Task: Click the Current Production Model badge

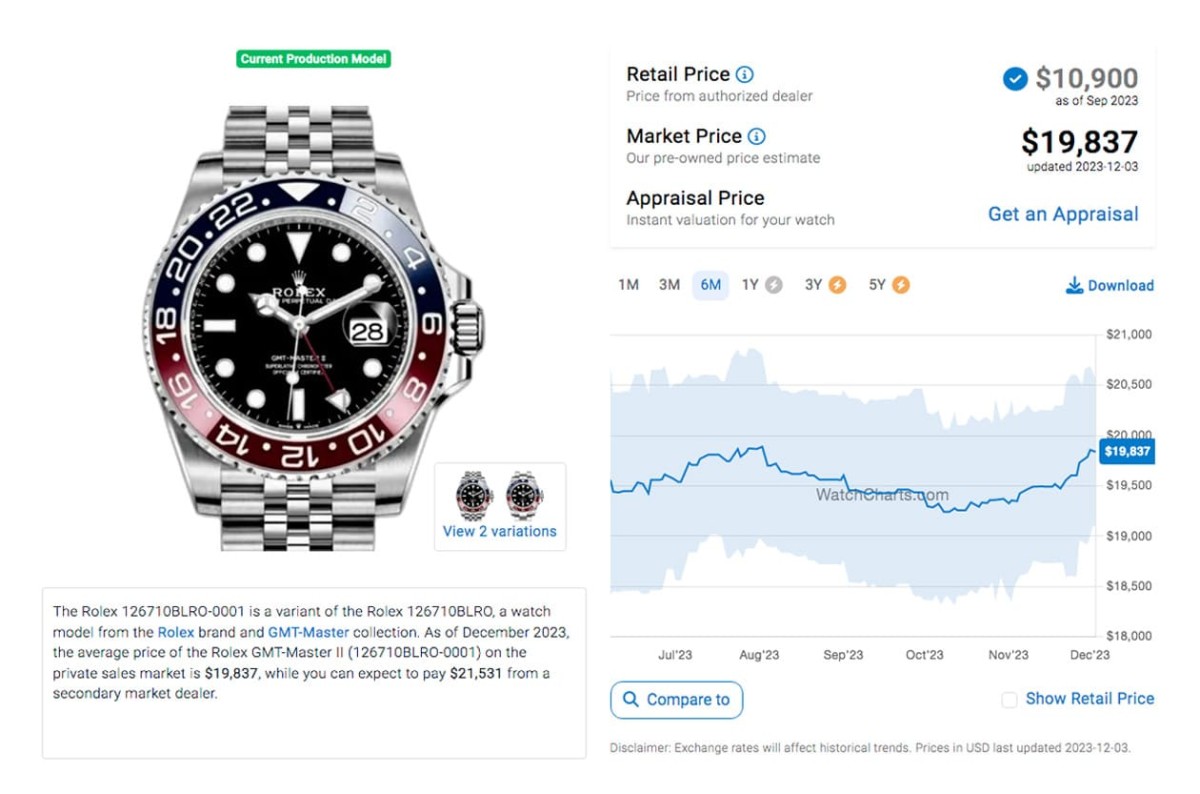Action: (314, 59)
